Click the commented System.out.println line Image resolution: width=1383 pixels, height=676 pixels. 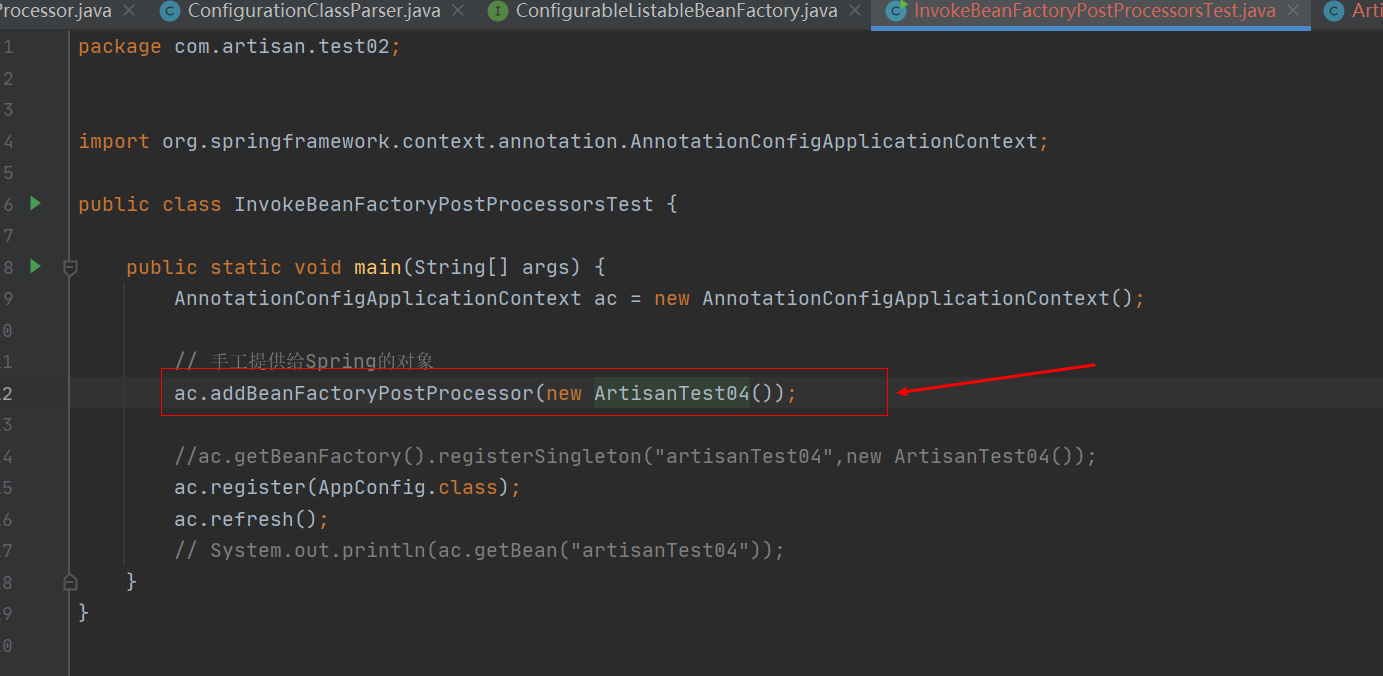(479, 550)
